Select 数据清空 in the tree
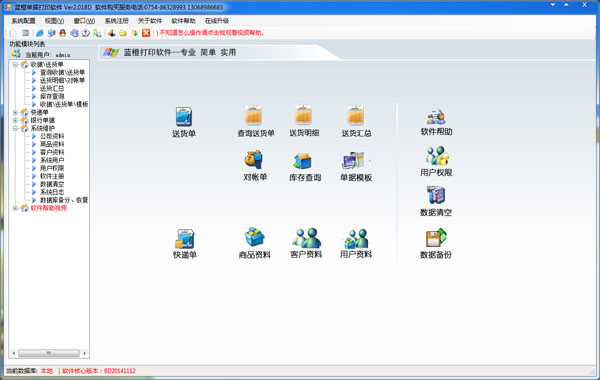 [52, 184]
